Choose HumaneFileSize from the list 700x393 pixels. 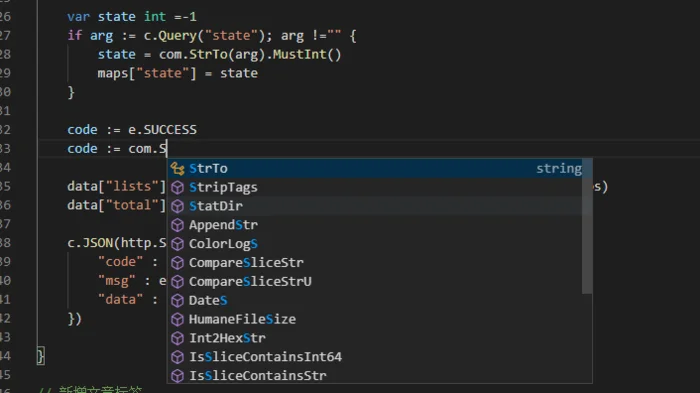375,319
